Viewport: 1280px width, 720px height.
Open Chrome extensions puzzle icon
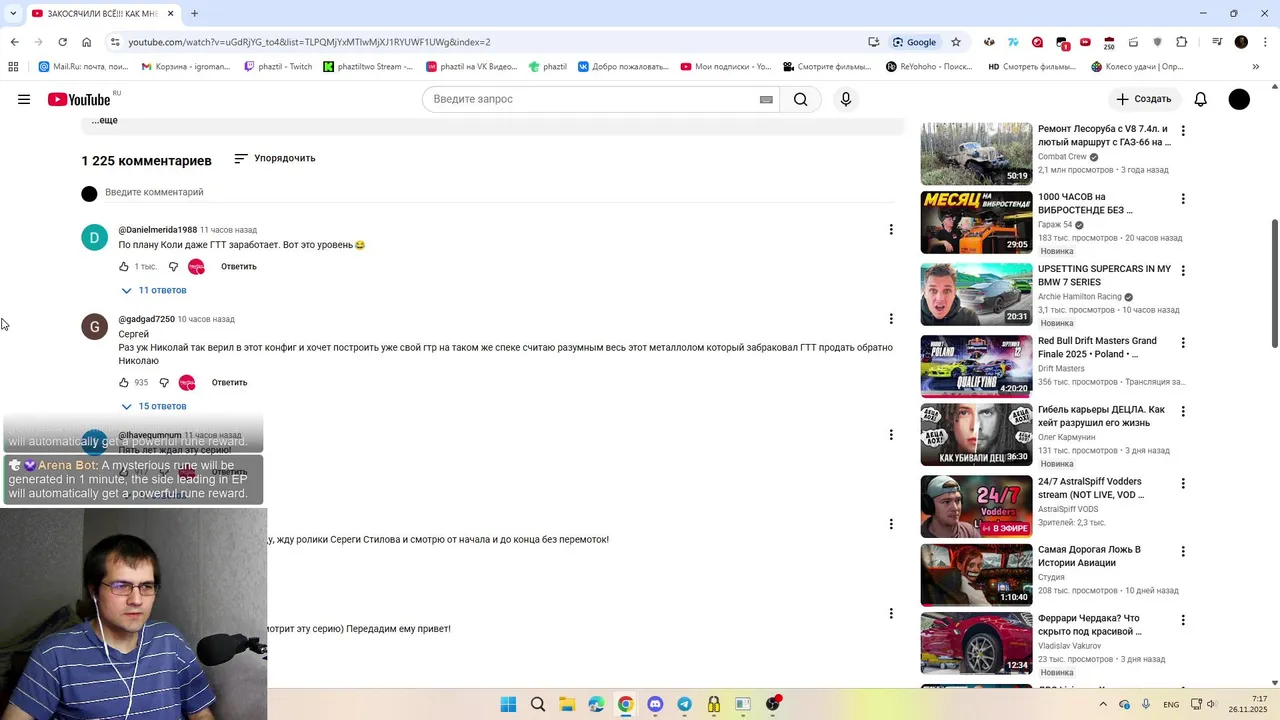coord(1181,42)
